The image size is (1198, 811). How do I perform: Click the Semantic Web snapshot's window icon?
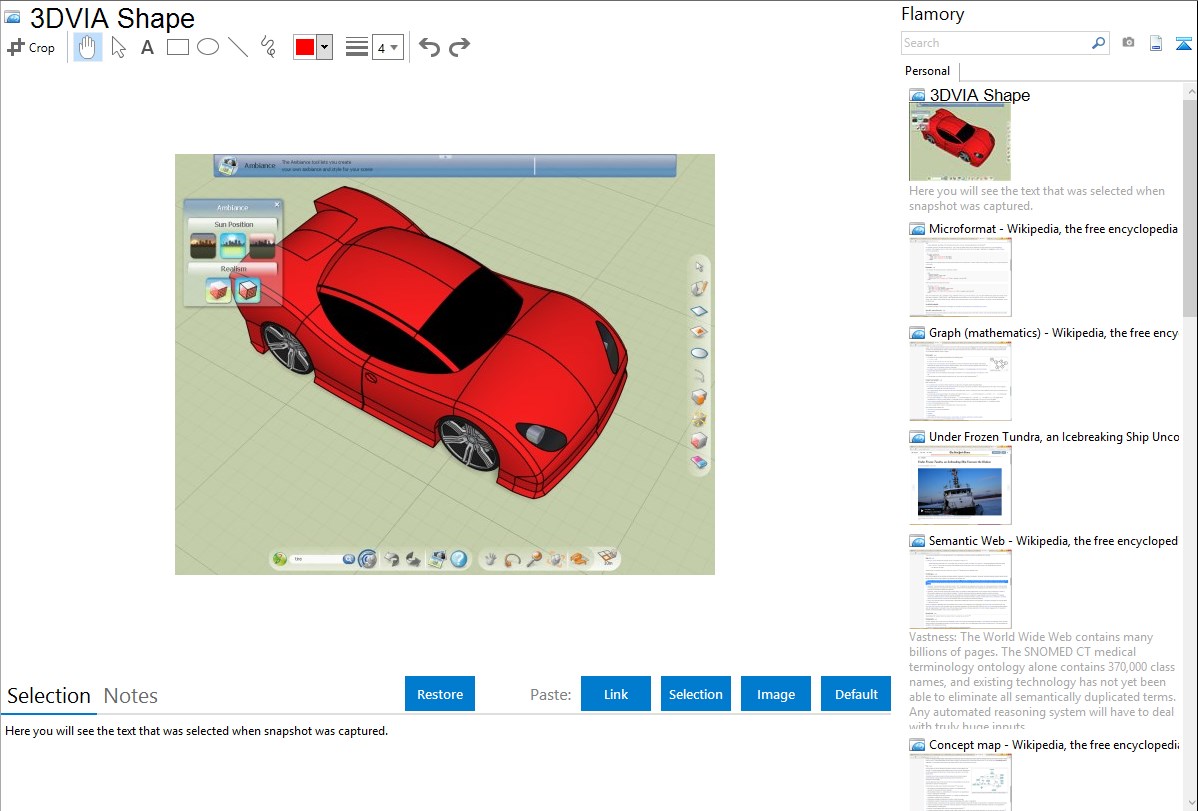pyautogui.click(x=918, y=541)
